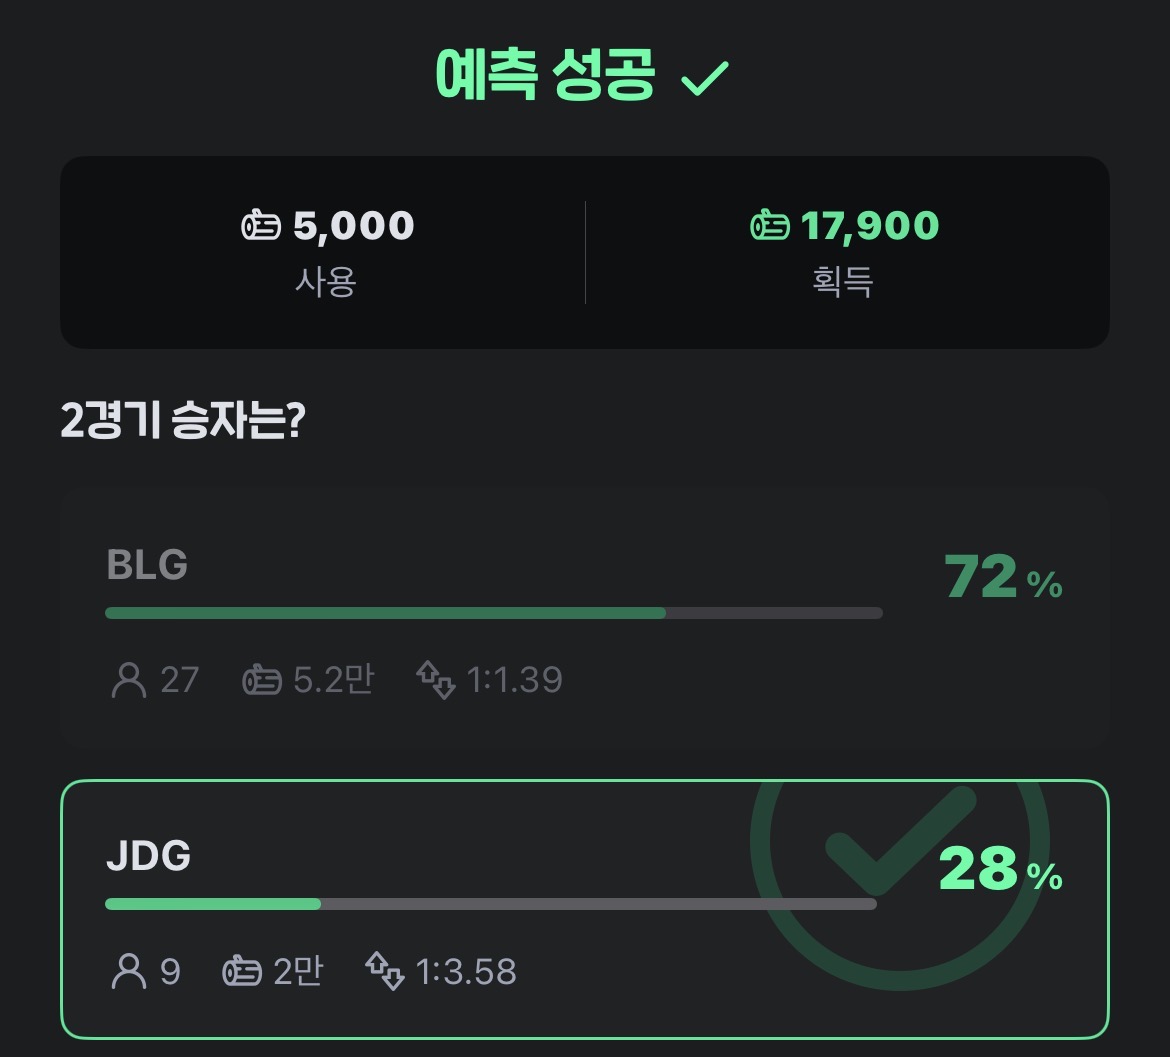Click the log points icon beside 2만

[x=242, y=971]
